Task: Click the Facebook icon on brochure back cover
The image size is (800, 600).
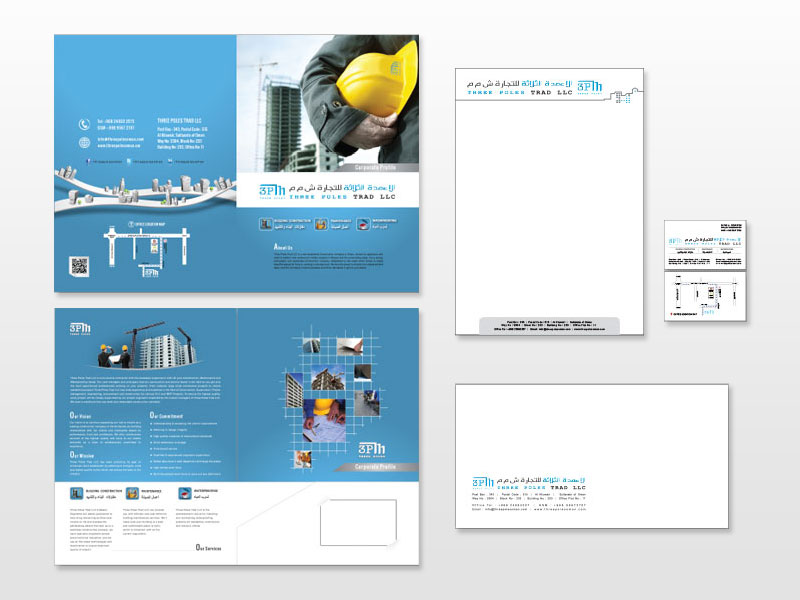Action: (88, 162)
